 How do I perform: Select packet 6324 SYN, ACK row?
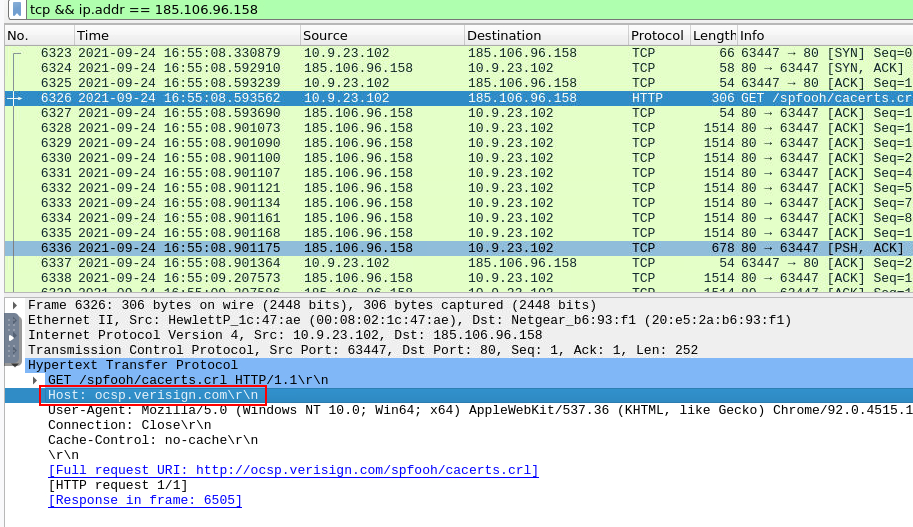[459, 68]
